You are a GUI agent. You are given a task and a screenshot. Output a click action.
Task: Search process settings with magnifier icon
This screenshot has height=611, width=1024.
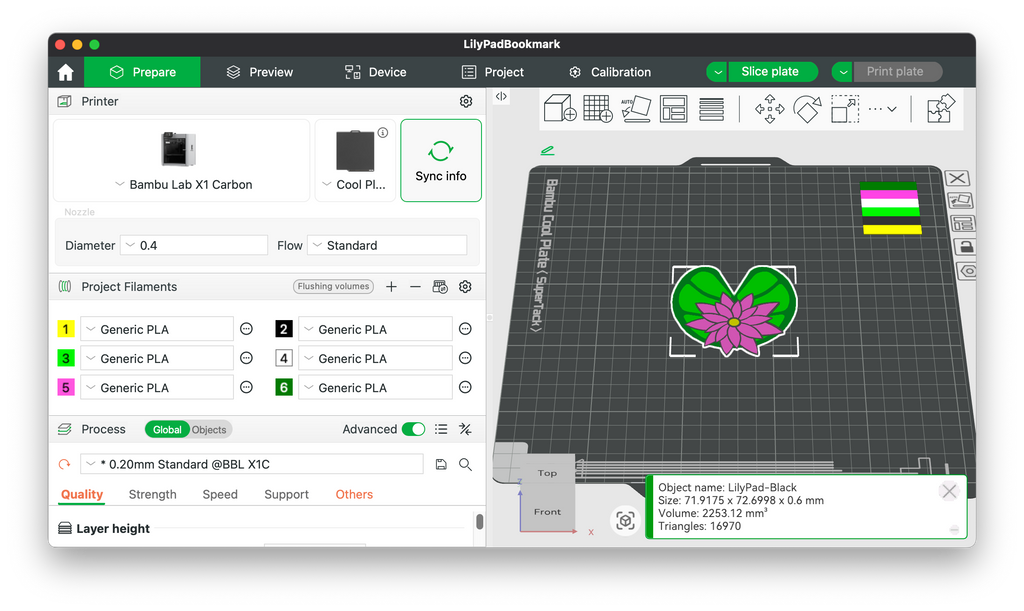[465, 464]
